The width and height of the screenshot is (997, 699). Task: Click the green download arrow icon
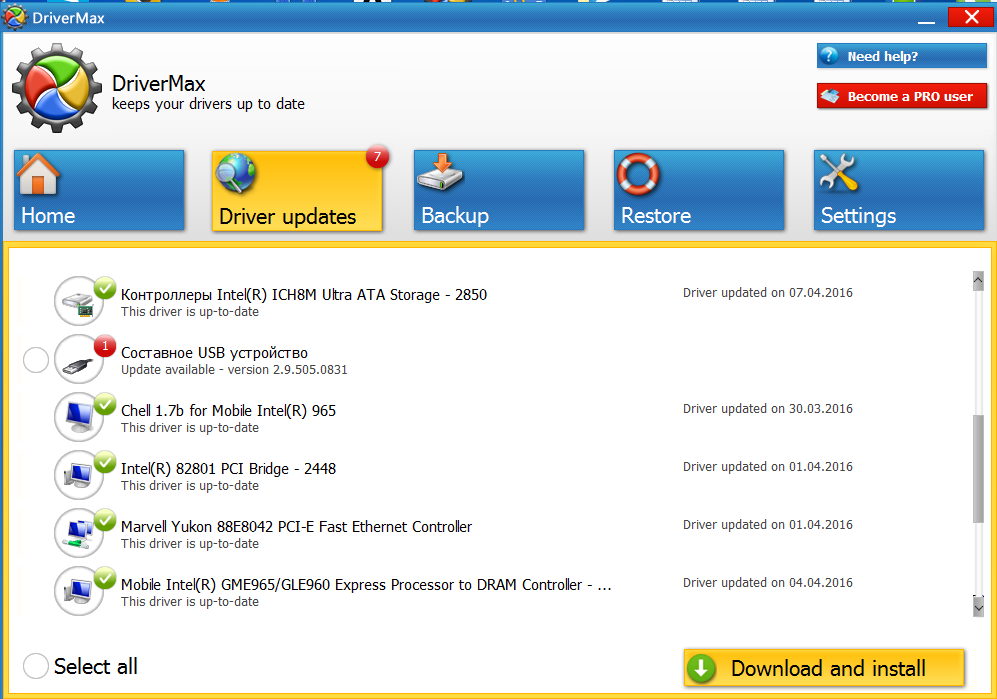[x=701, y=668]
